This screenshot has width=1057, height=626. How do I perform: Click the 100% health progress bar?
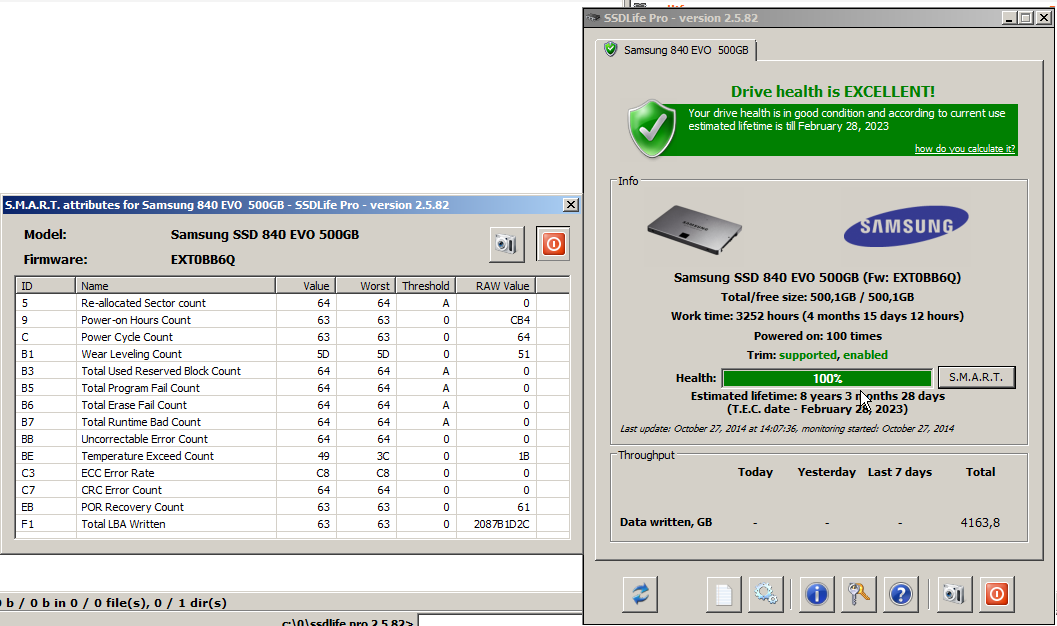click(827, 378)
